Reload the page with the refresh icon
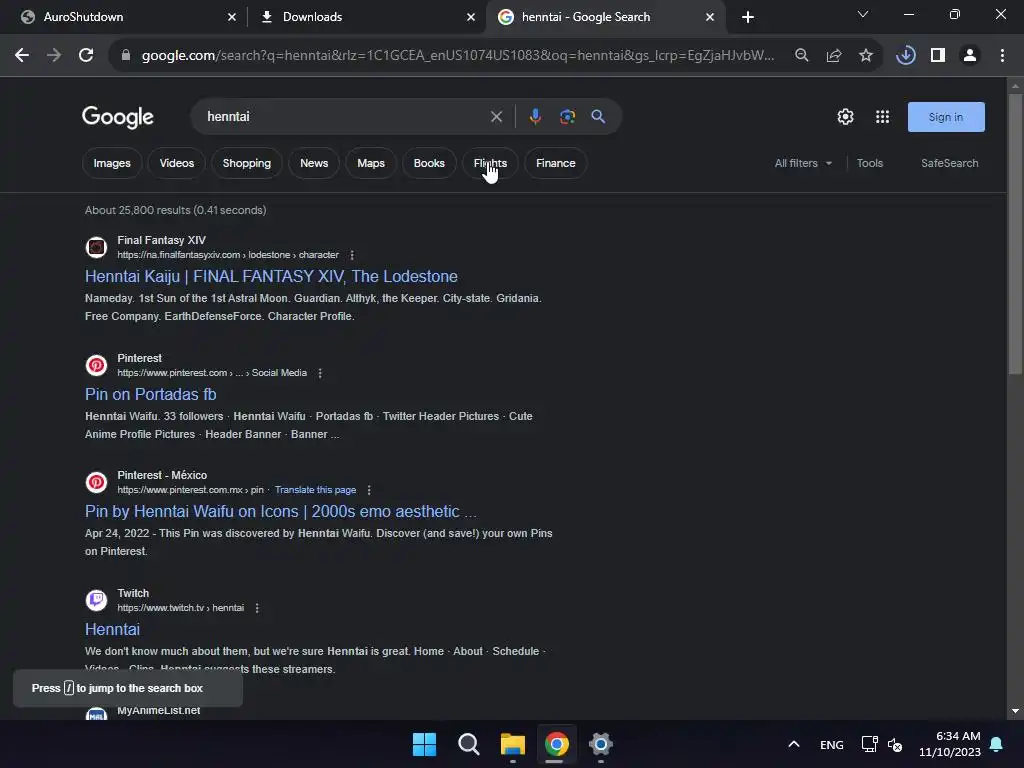 click(86, 56)
